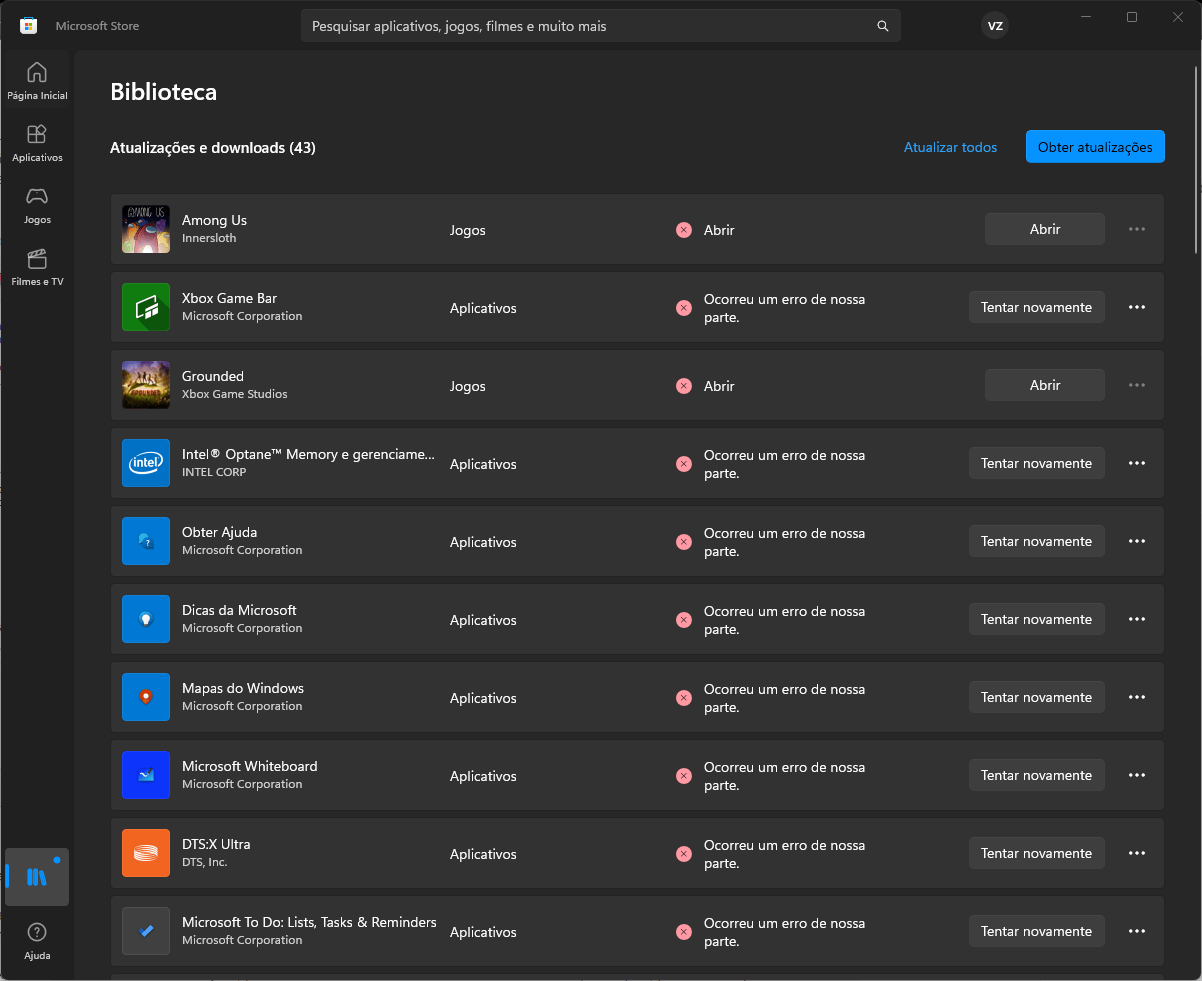The image size is (1202, 981).
Task: Open the Página Inicial home icon
Action: [x=37, y=80]
